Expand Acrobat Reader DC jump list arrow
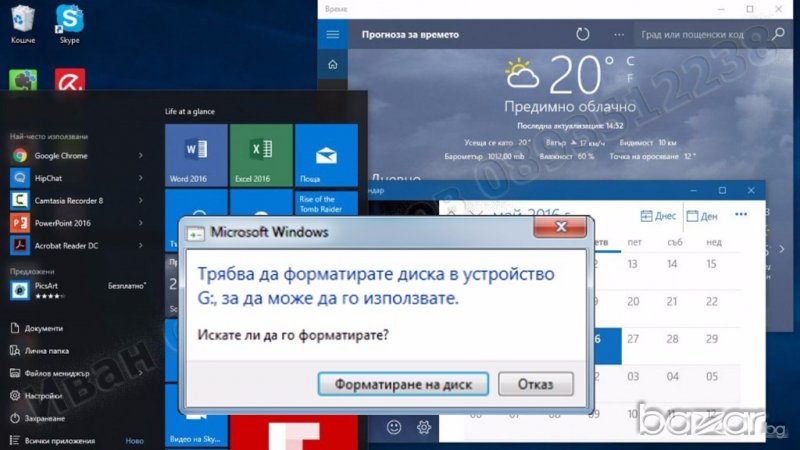800x450 pixels. tap(141, 245)
